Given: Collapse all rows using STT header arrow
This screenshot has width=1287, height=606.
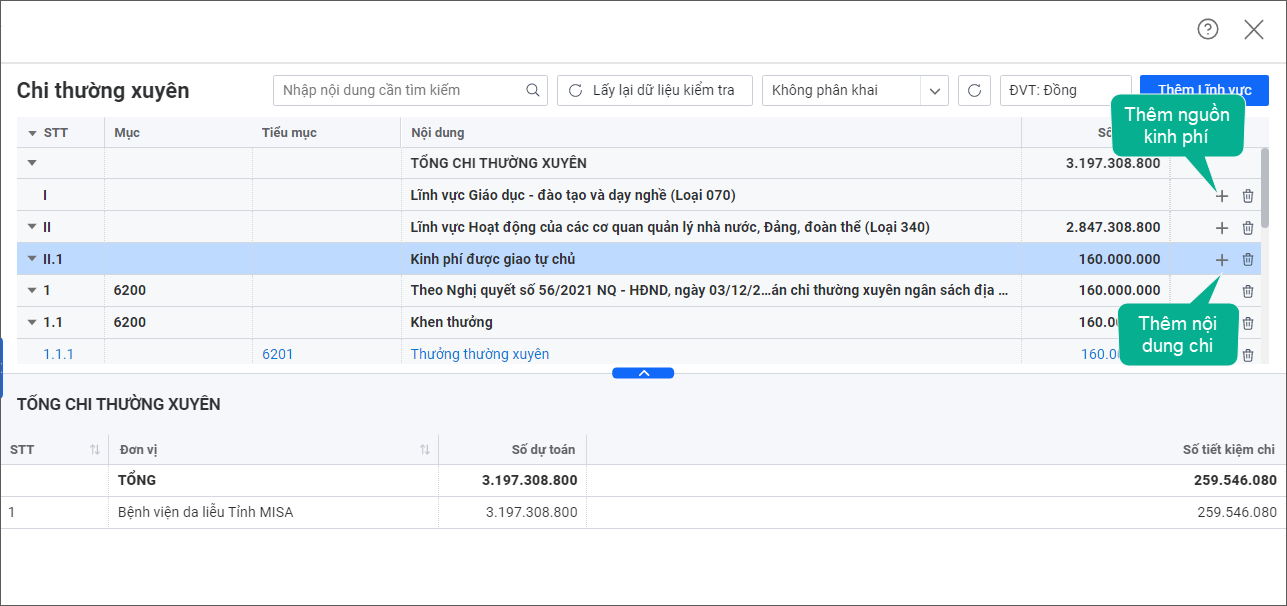Looking at the screenshot, I should click(32, 133).
